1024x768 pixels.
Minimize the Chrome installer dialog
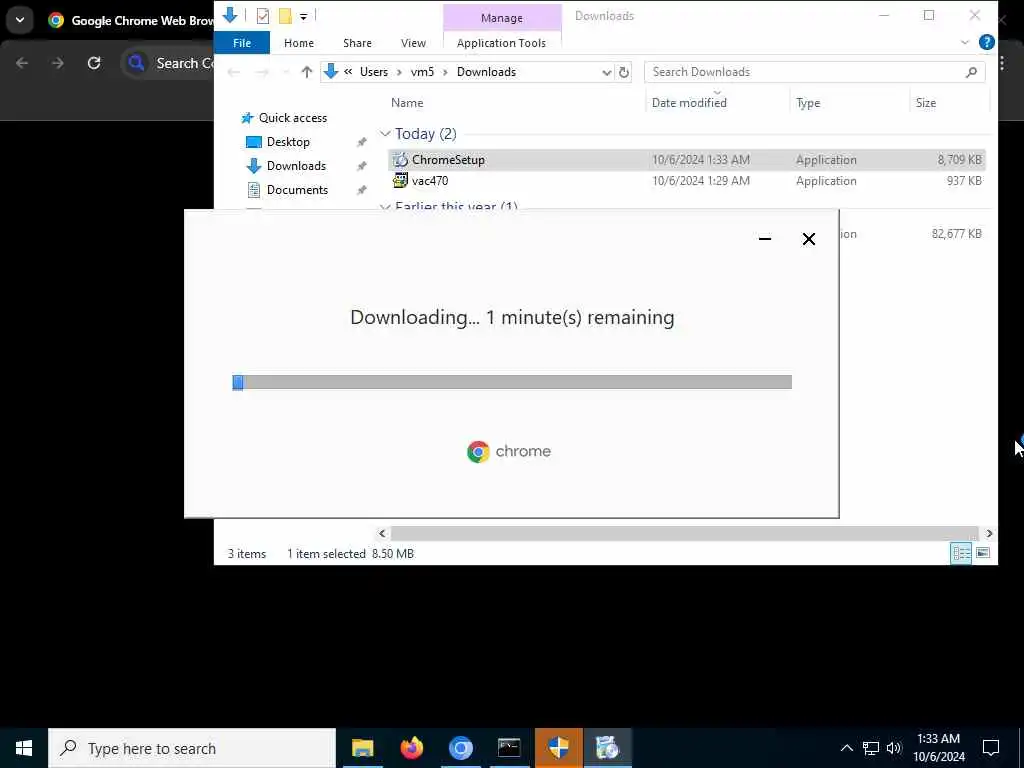(x=765, y=239)
